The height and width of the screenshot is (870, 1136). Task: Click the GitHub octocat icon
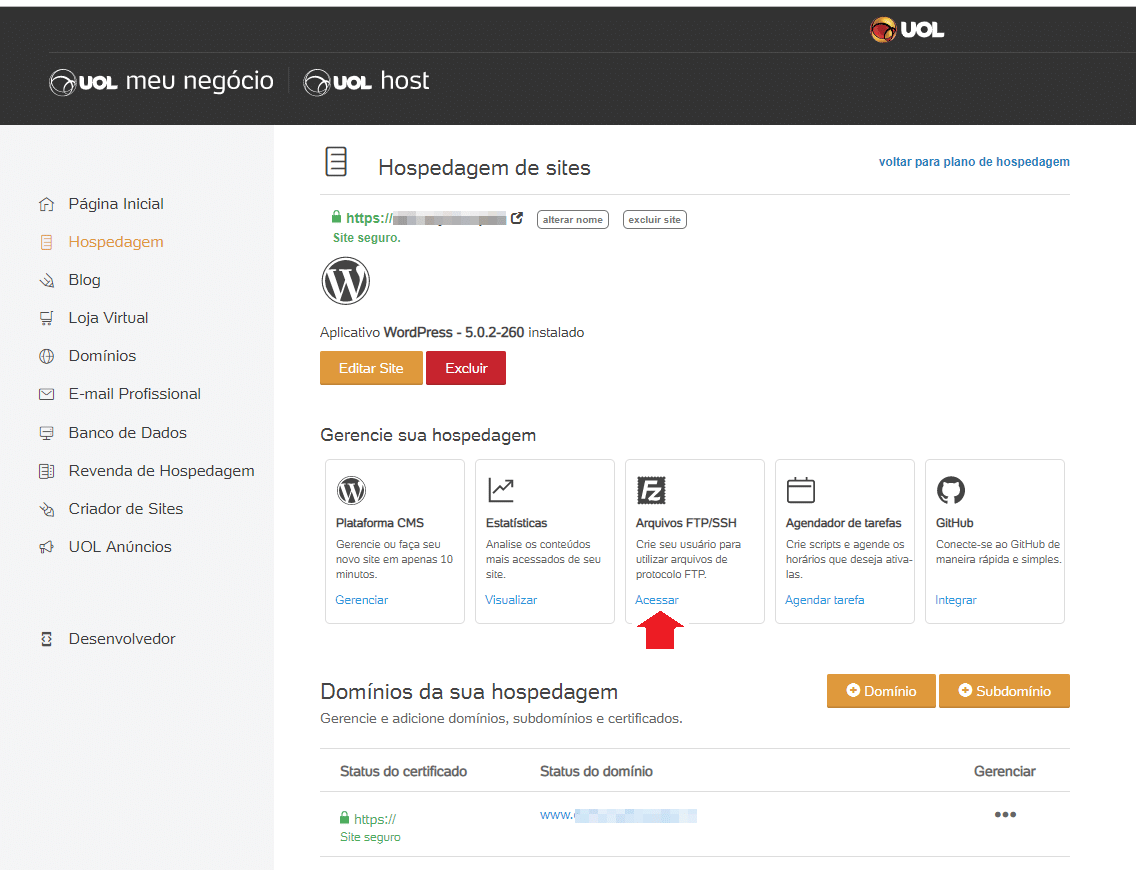[x=951, y=490]
